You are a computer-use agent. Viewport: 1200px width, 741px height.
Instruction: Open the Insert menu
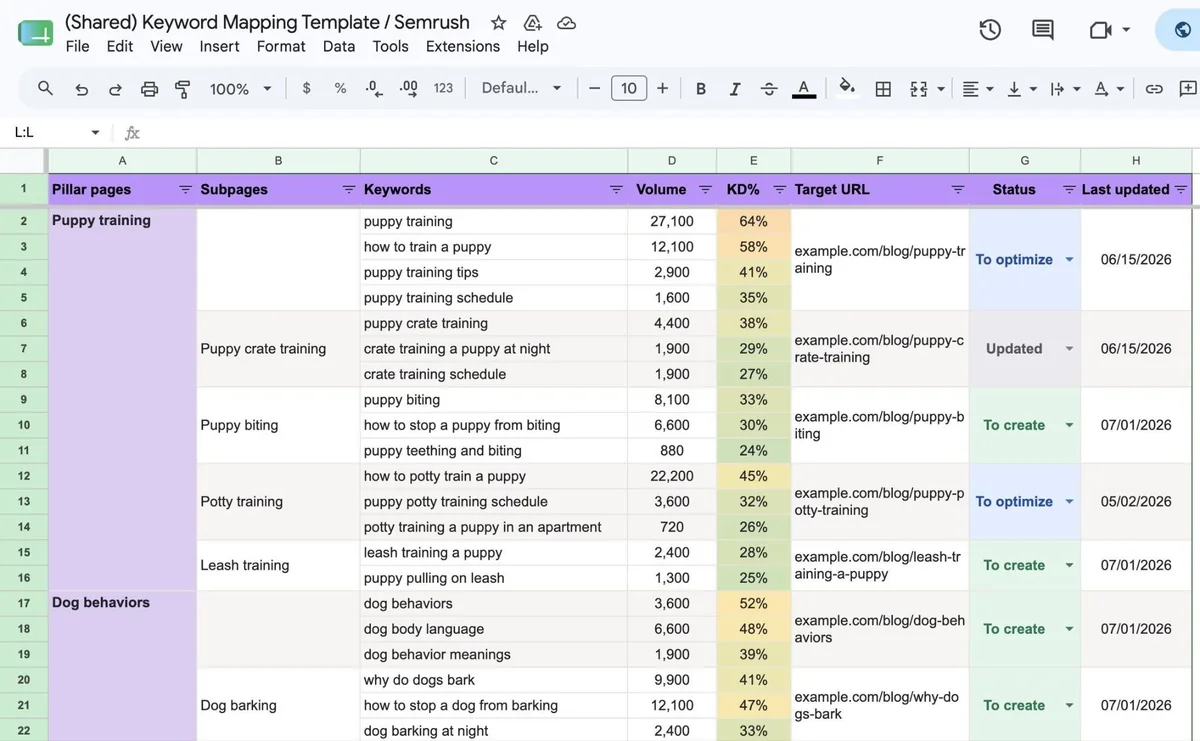[x=219, y=46]
